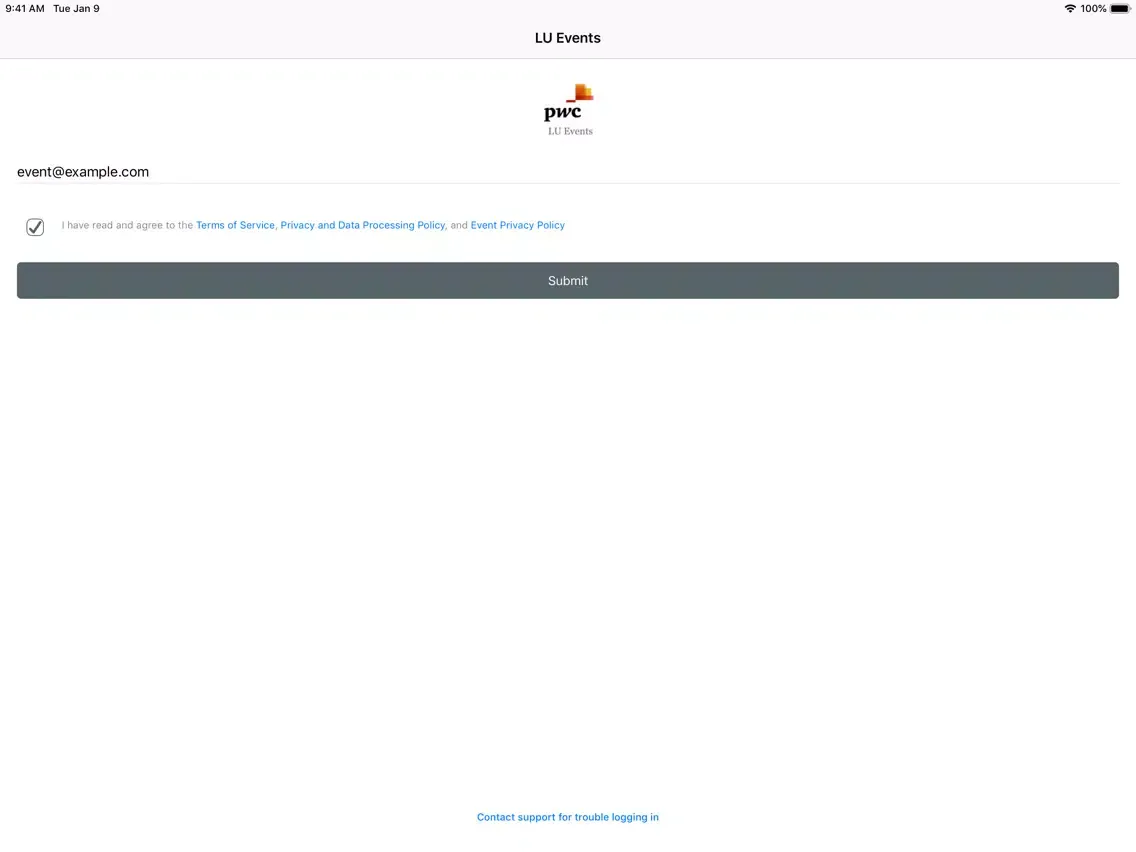Uncheck the terms agreement checkbox
Viewport: 1136px width, 852px height.
pos(35,227)
